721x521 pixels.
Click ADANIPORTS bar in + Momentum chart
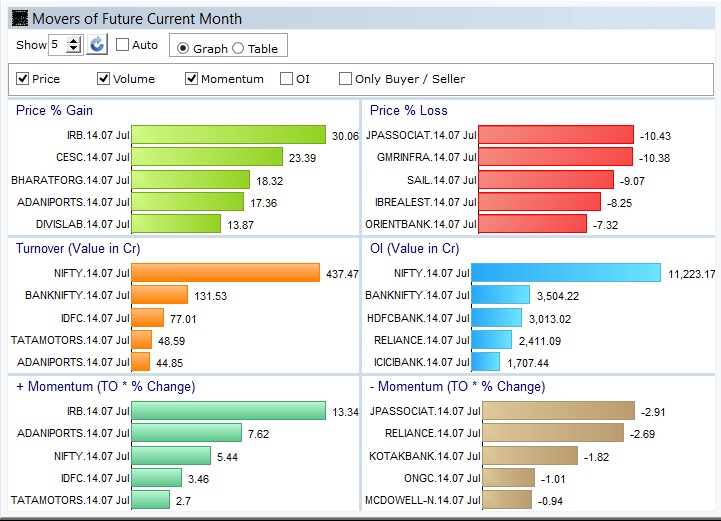click(x=187, y=433)
